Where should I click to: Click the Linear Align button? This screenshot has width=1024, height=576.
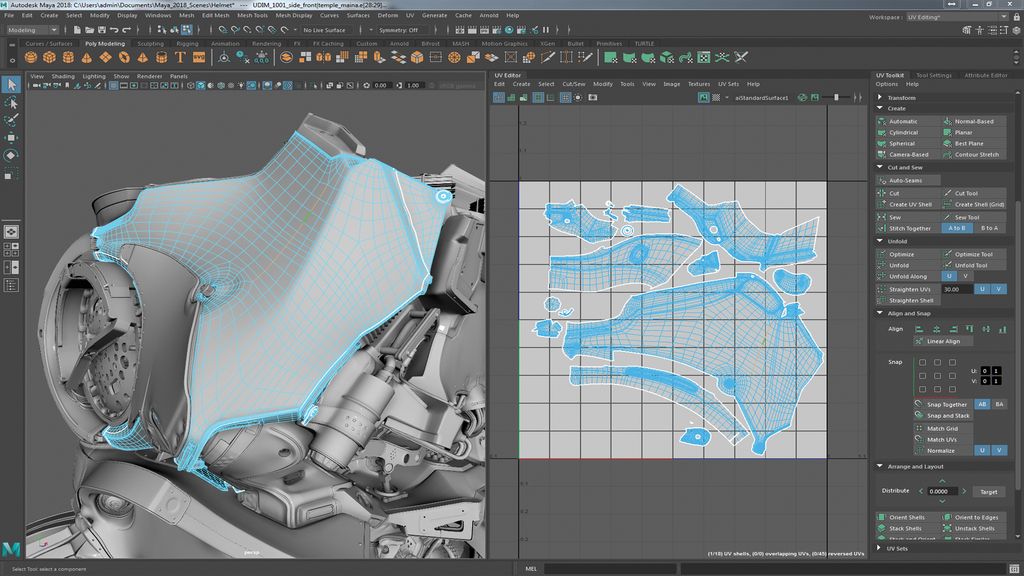pyautogui.click(x=942, y=341)
